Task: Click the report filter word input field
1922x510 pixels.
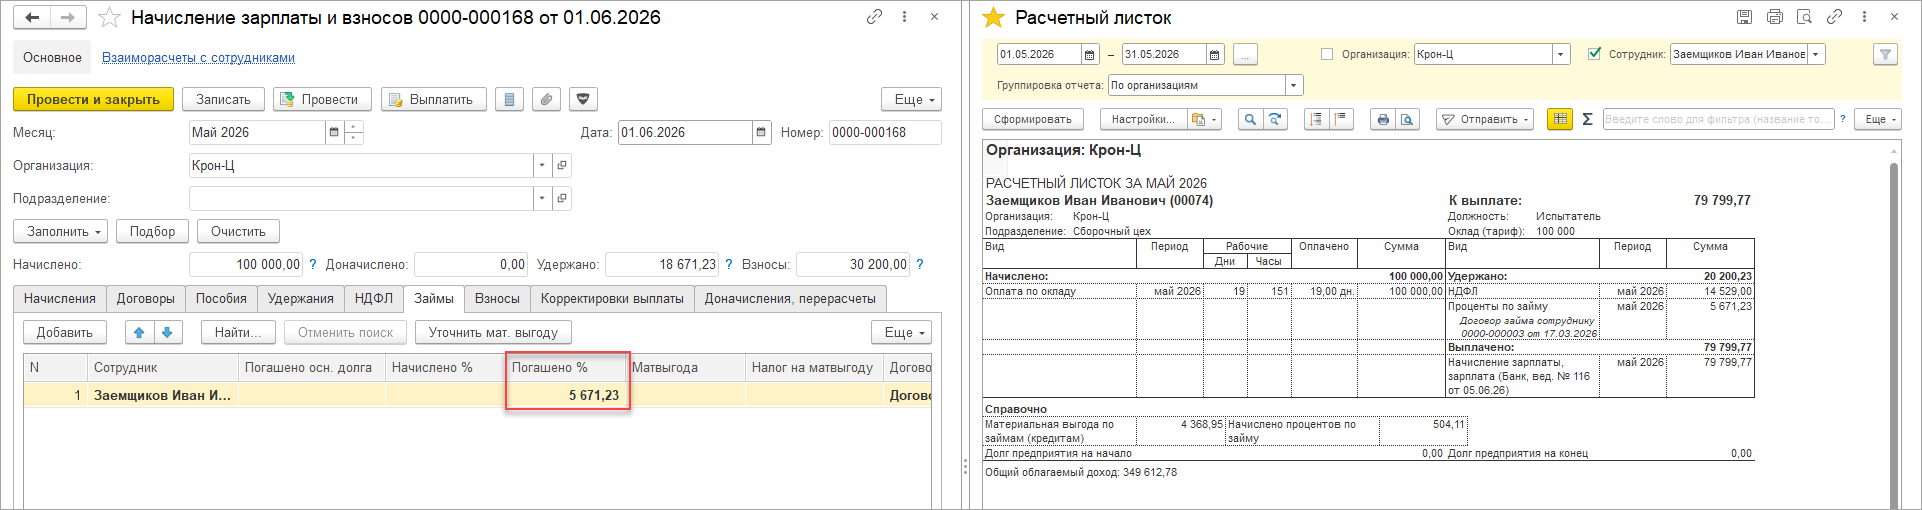Action: 1718,119
